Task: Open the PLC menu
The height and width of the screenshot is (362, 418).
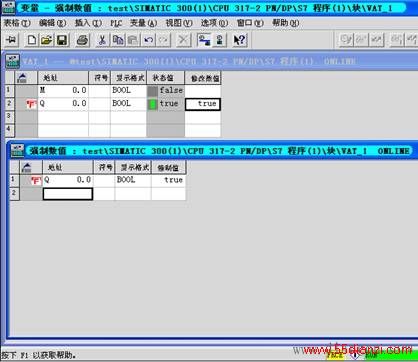Action: (116, 23)
